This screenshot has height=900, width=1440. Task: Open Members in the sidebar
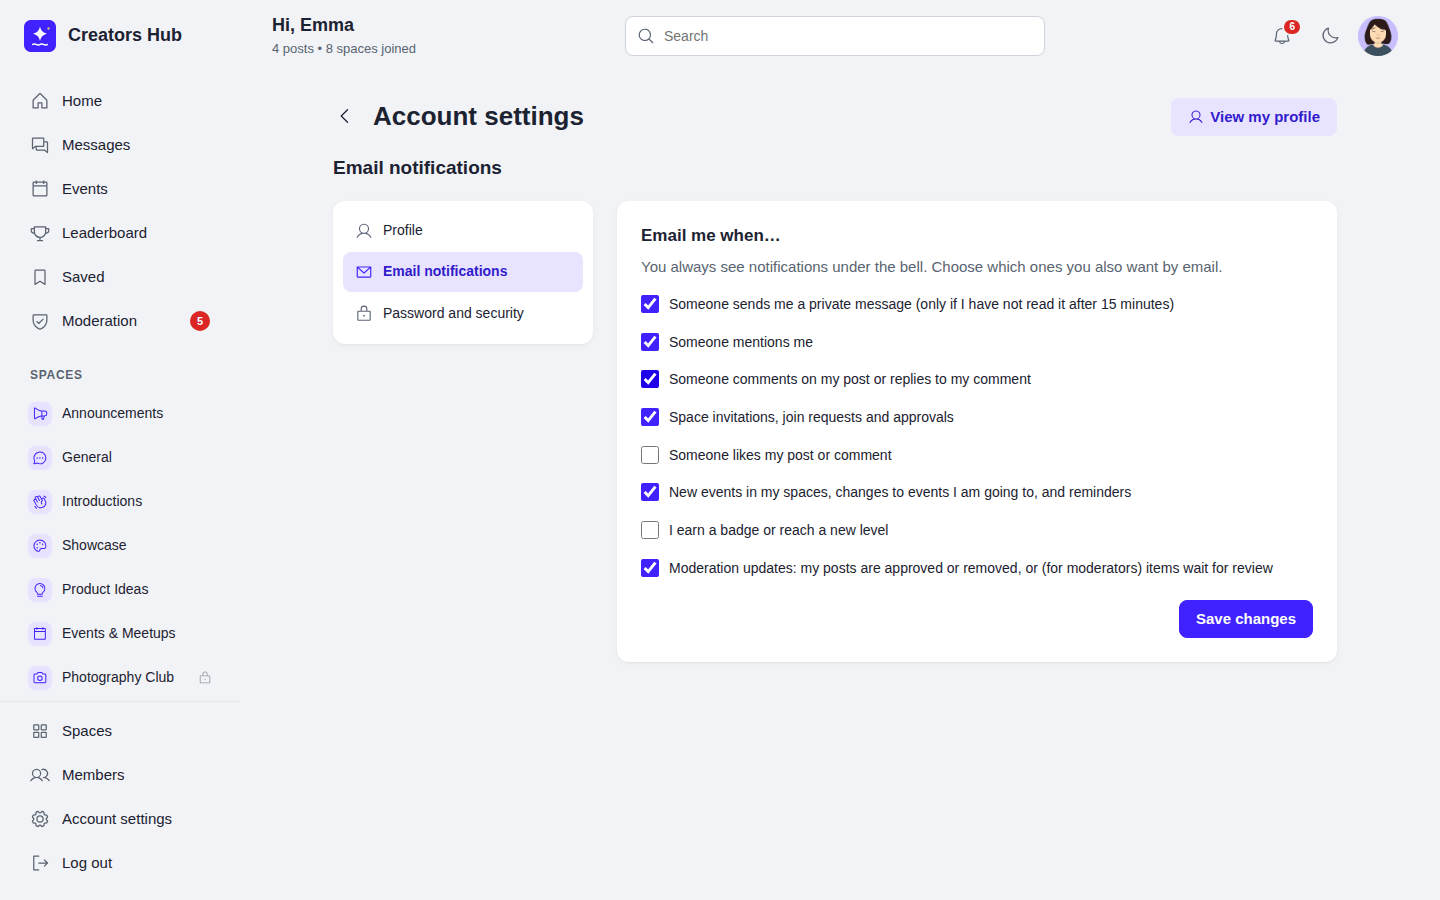(x=120, y=775)
